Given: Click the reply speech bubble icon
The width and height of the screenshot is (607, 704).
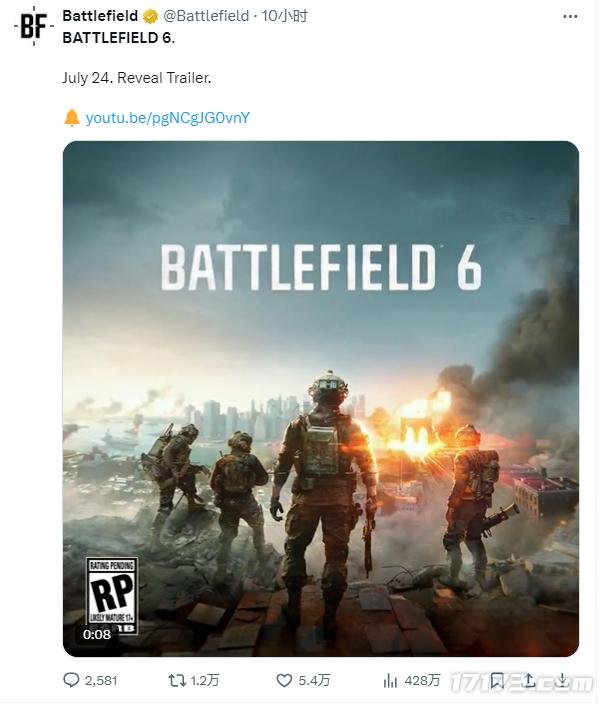Looking at the screenshot, I should click(71, 680).
